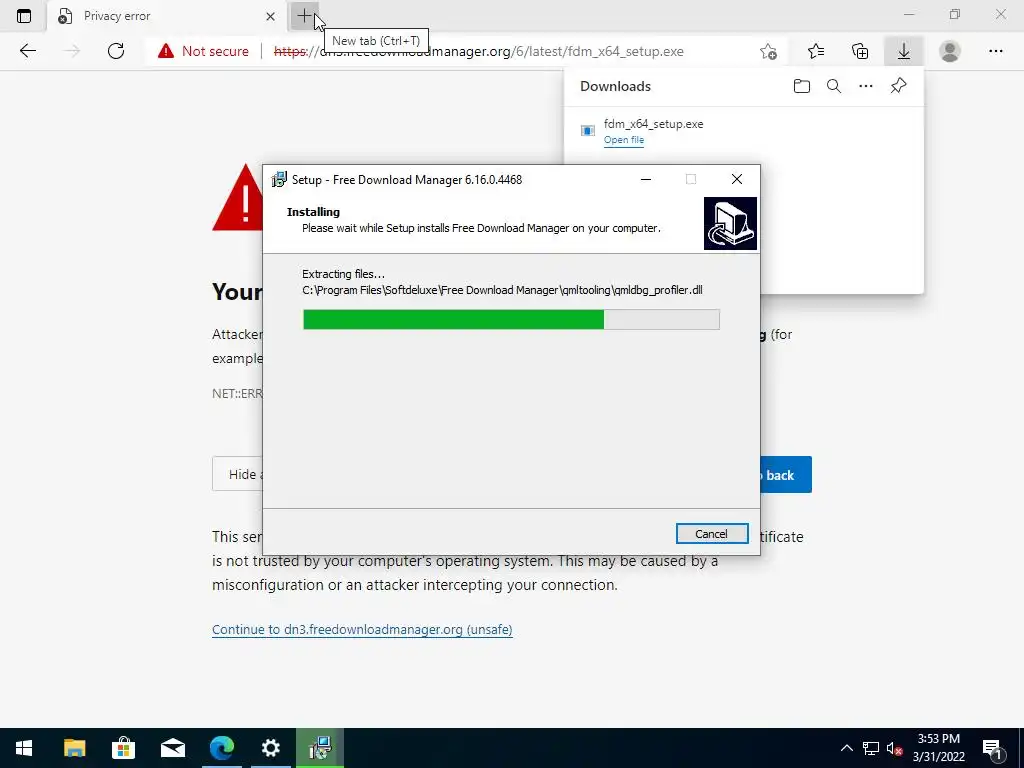Go back using the browser back arrow

coord(27,51)
